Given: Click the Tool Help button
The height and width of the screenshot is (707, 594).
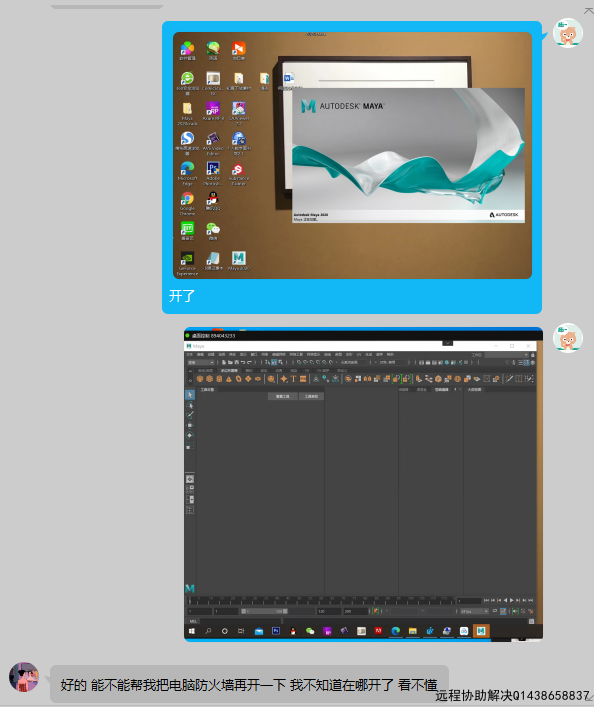Looking at the screenshot, I should pyautogui.click(x=311, y=396).
